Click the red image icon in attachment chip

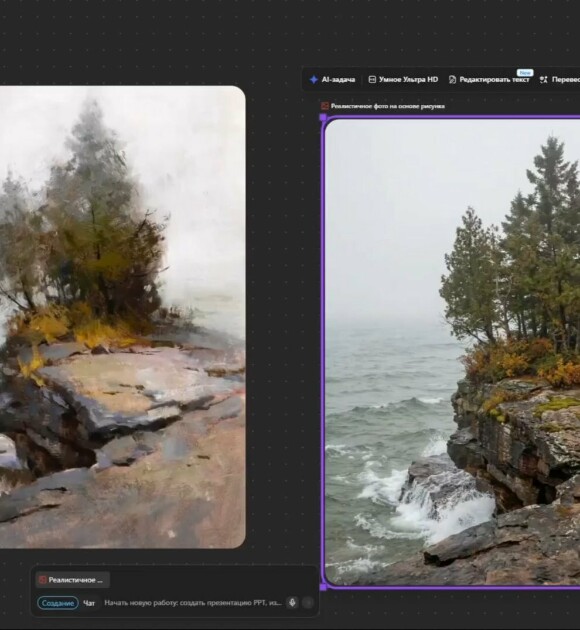(x=42, y=580)
